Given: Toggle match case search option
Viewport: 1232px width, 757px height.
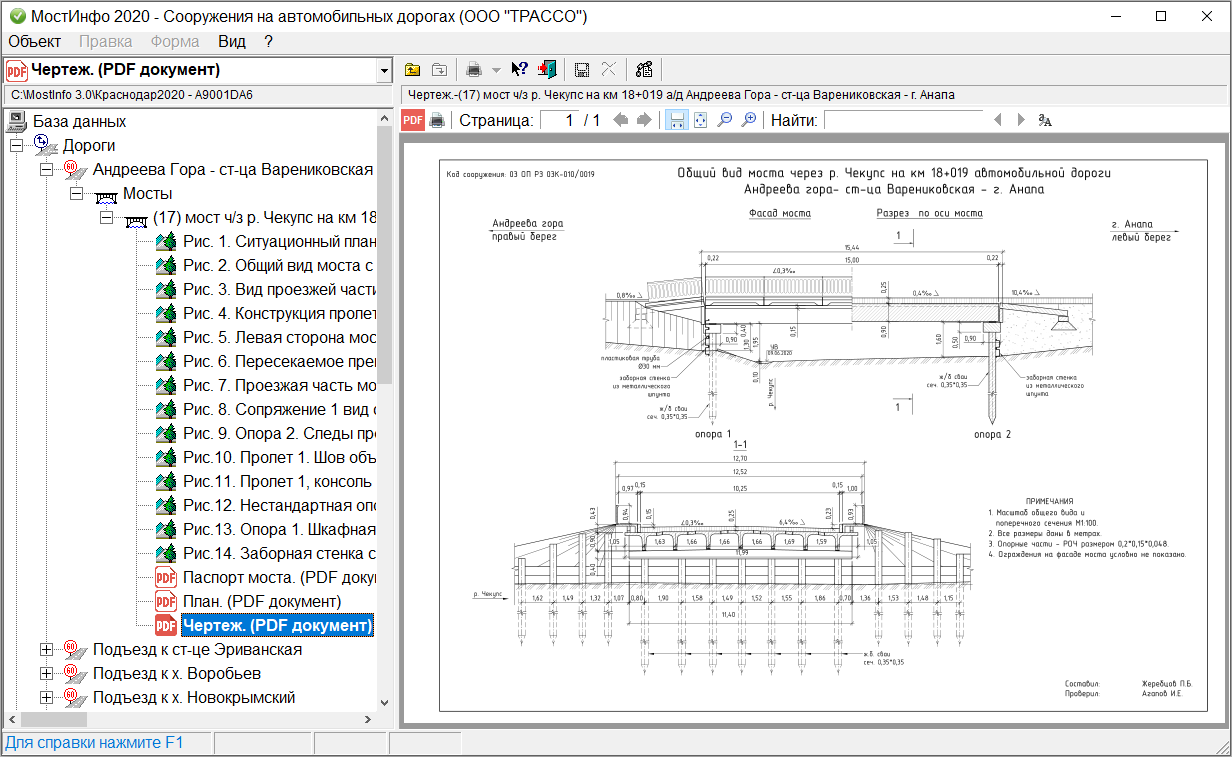Looking at the screenshot, I should [x=1045, y=120].
